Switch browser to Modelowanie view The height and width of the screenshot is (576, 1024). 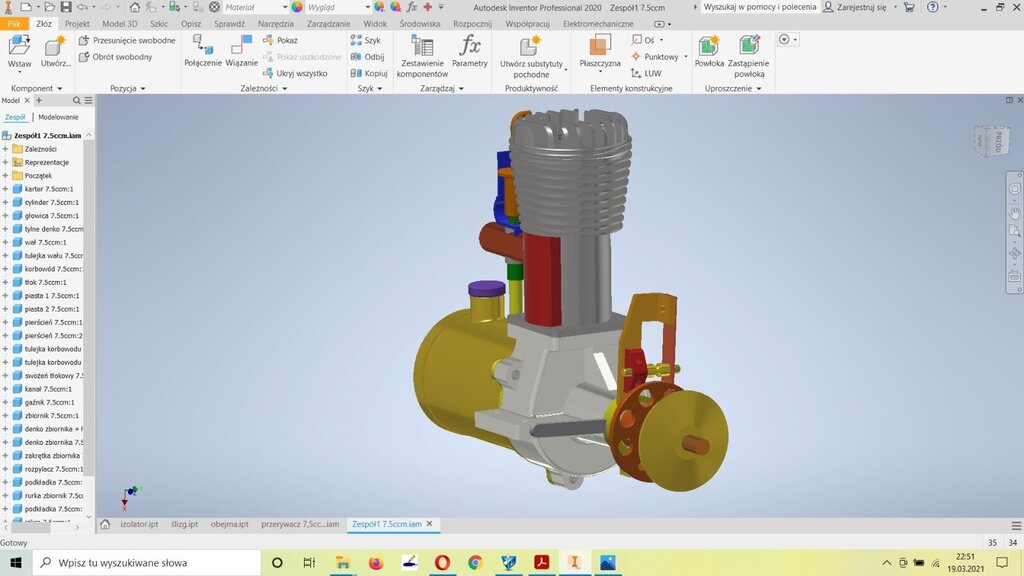[x=58, y=117]
